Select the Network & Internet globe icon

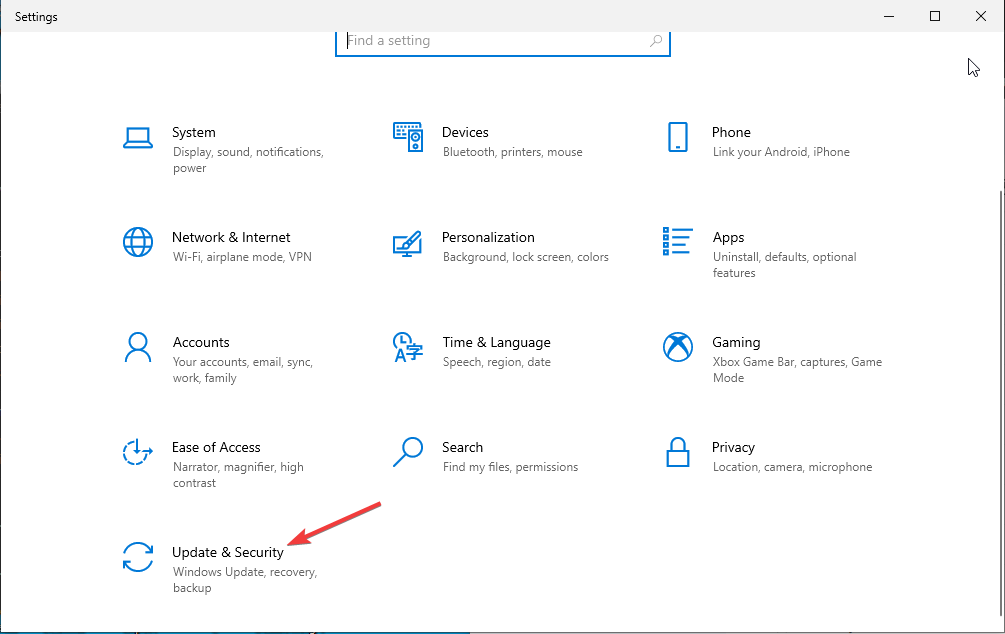tap(137, 242)
